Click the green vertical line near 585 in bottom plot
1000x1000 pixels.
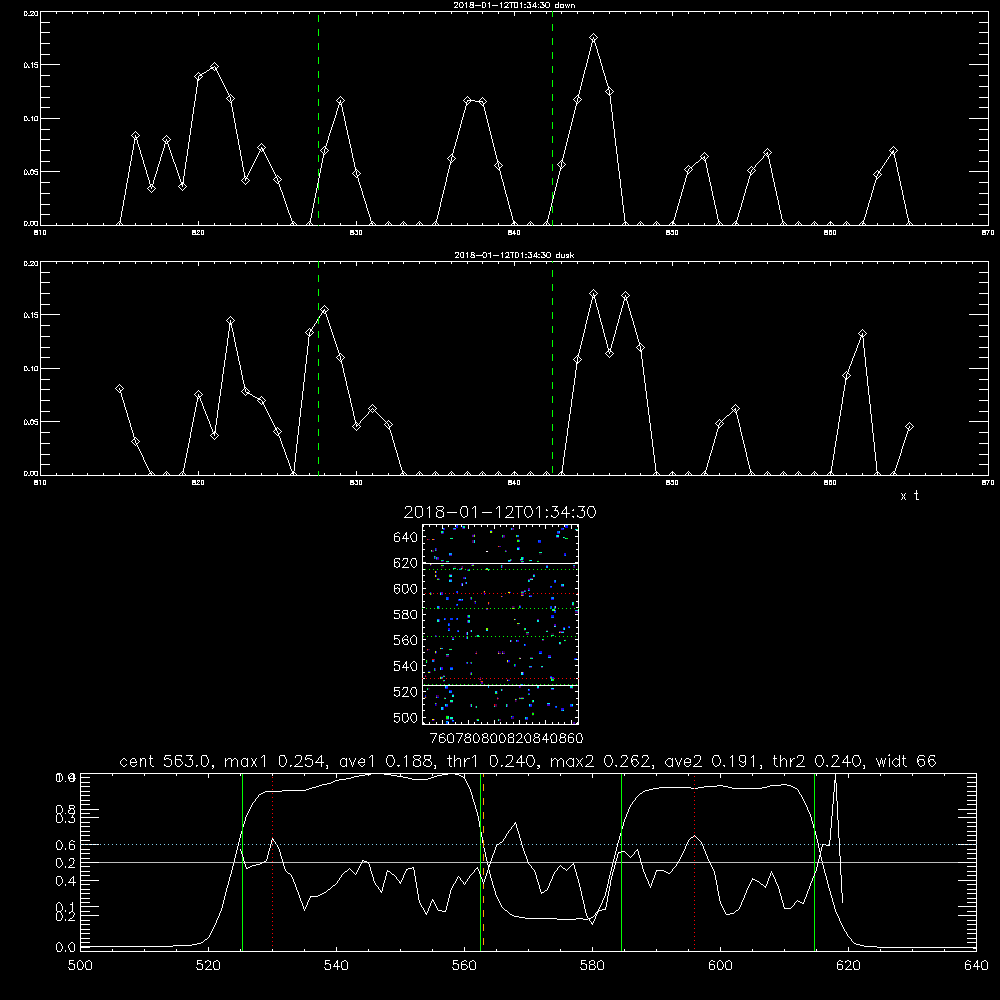[x=621, y=861]
